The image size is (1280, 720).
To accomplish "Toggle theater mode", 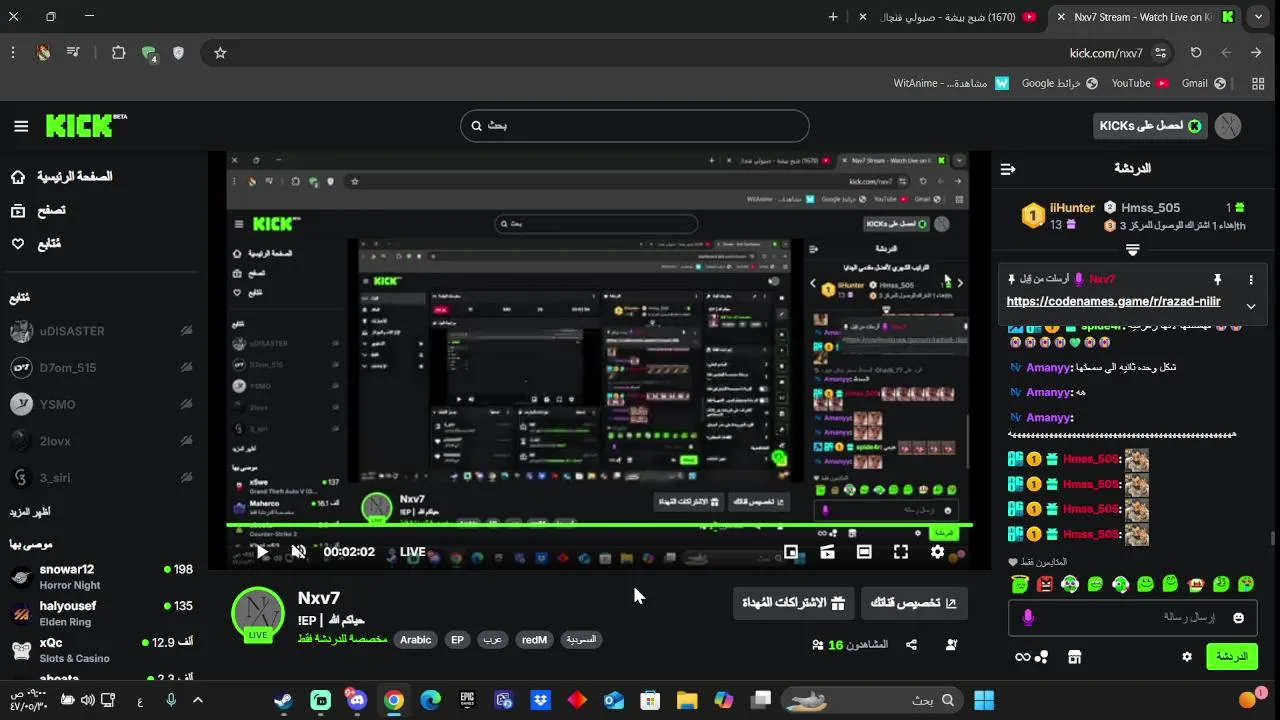I will [x=864, y=552].
